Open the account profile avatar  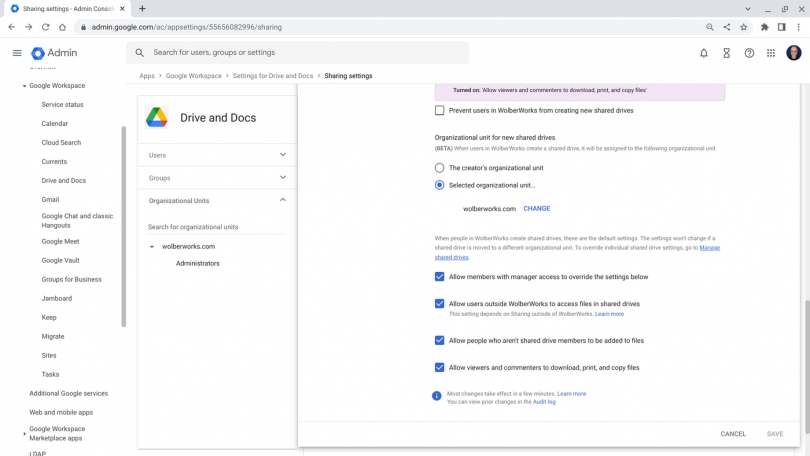793,53
